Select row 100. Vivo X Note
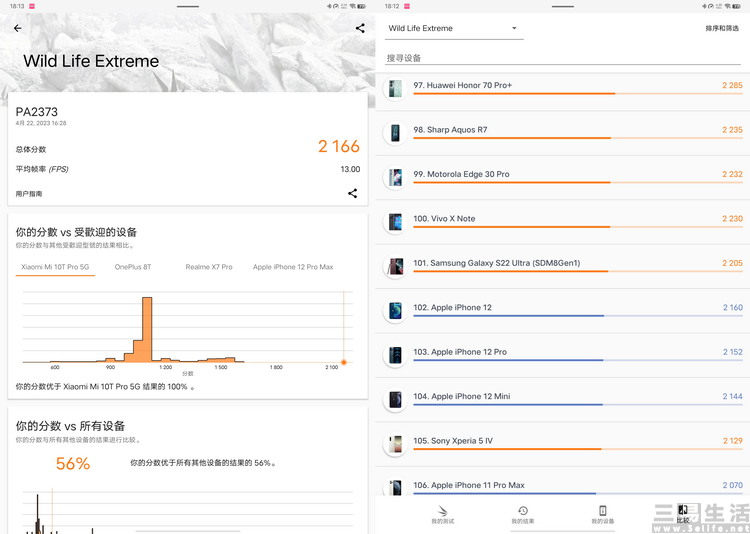The height and width of the screenshot is (534, 750). click(x=563, y=222)
